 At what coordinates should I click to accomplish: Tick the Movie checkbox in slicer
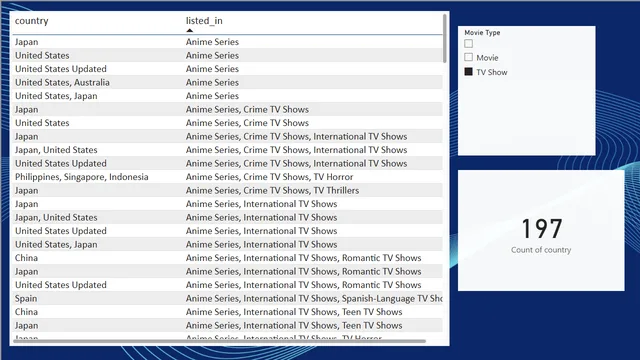[x=469, y=57]
